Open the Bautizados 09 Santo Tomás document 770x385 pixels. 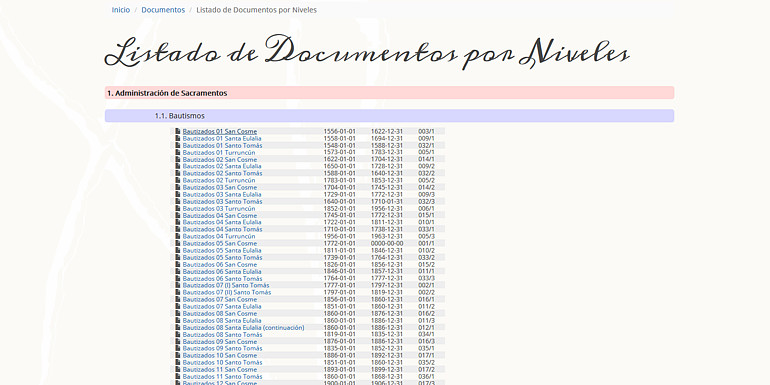[222, 348]
